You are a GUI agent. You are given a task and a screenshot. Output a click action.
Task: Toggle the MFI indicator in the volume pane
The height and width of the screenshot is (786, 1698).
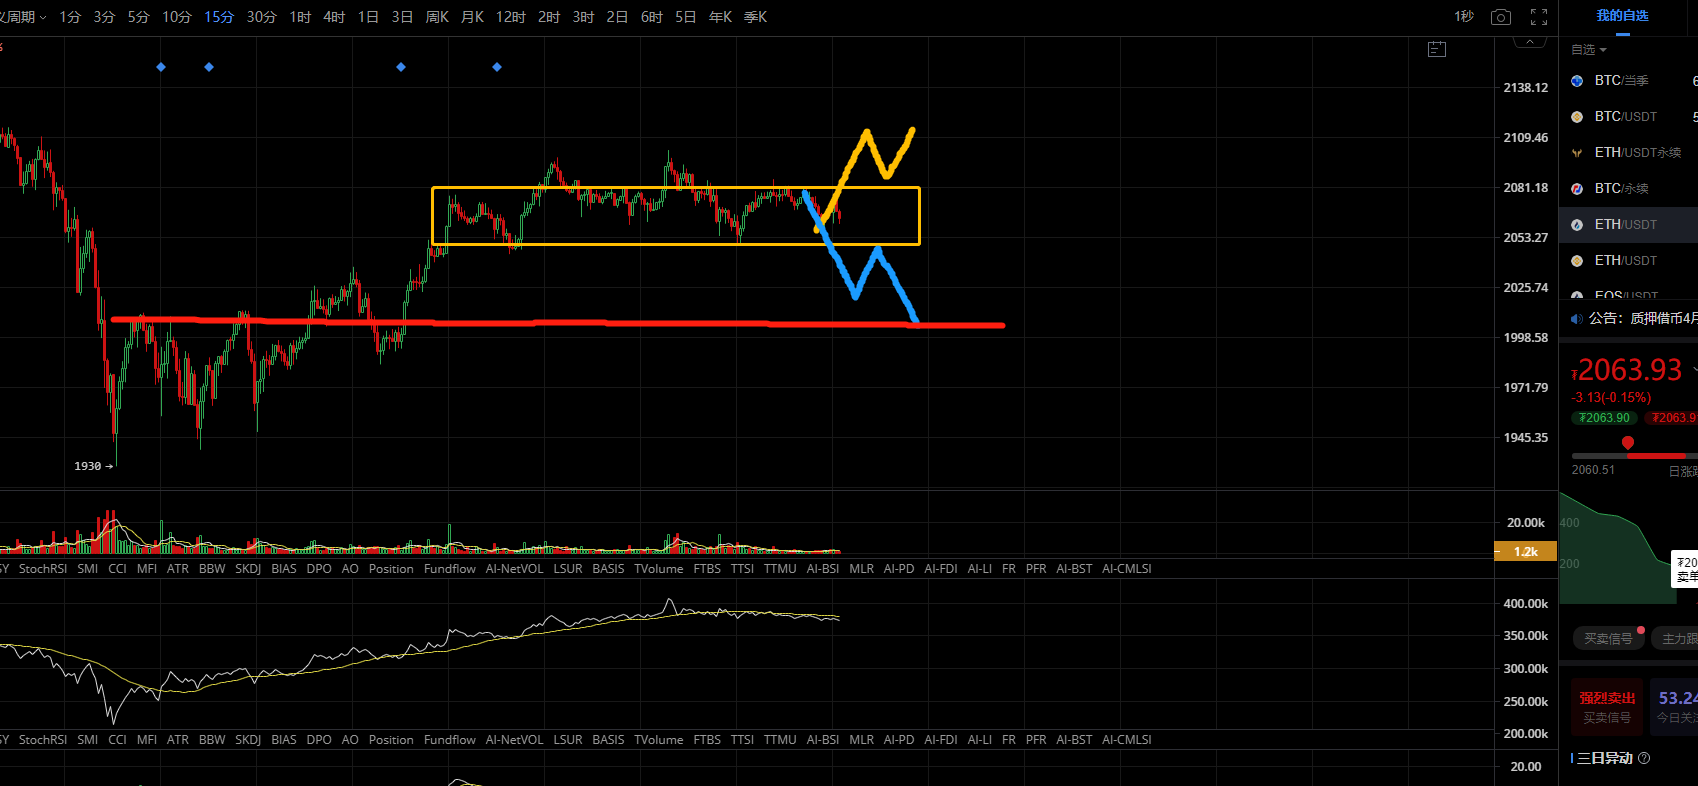click(147, 569)
